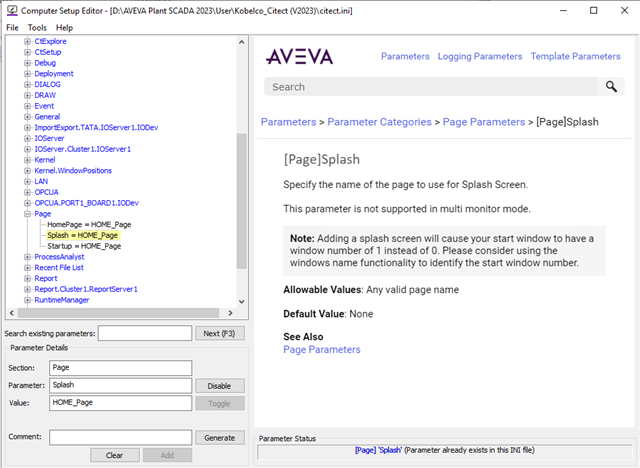Click the Disable parameter button
The height and width of the screenshot is (468, 640).
click(x=220, y=386)
